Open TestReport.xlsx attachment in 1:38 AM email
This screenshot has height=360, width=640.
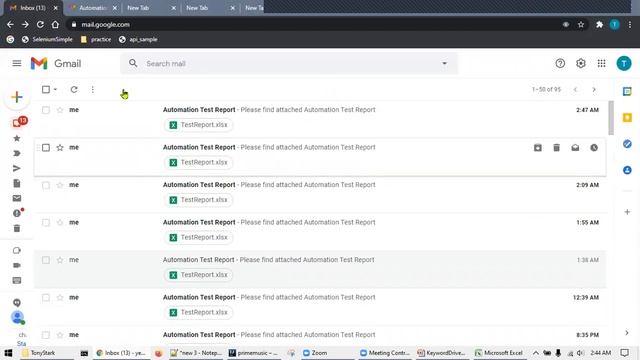pyautogui.click(x=198, y=275)
